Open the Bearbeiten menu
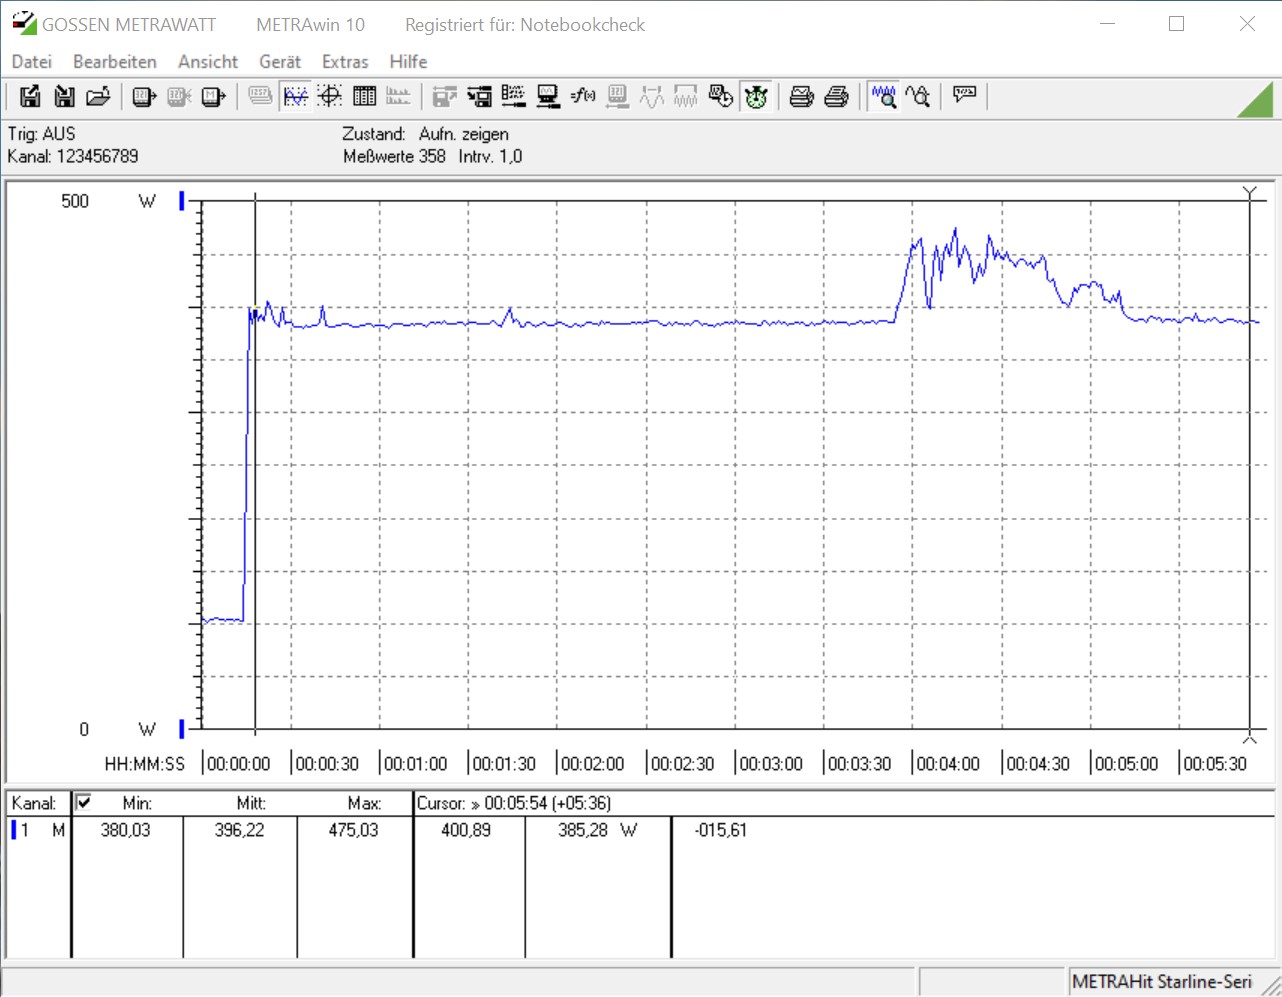 point(115,62)
